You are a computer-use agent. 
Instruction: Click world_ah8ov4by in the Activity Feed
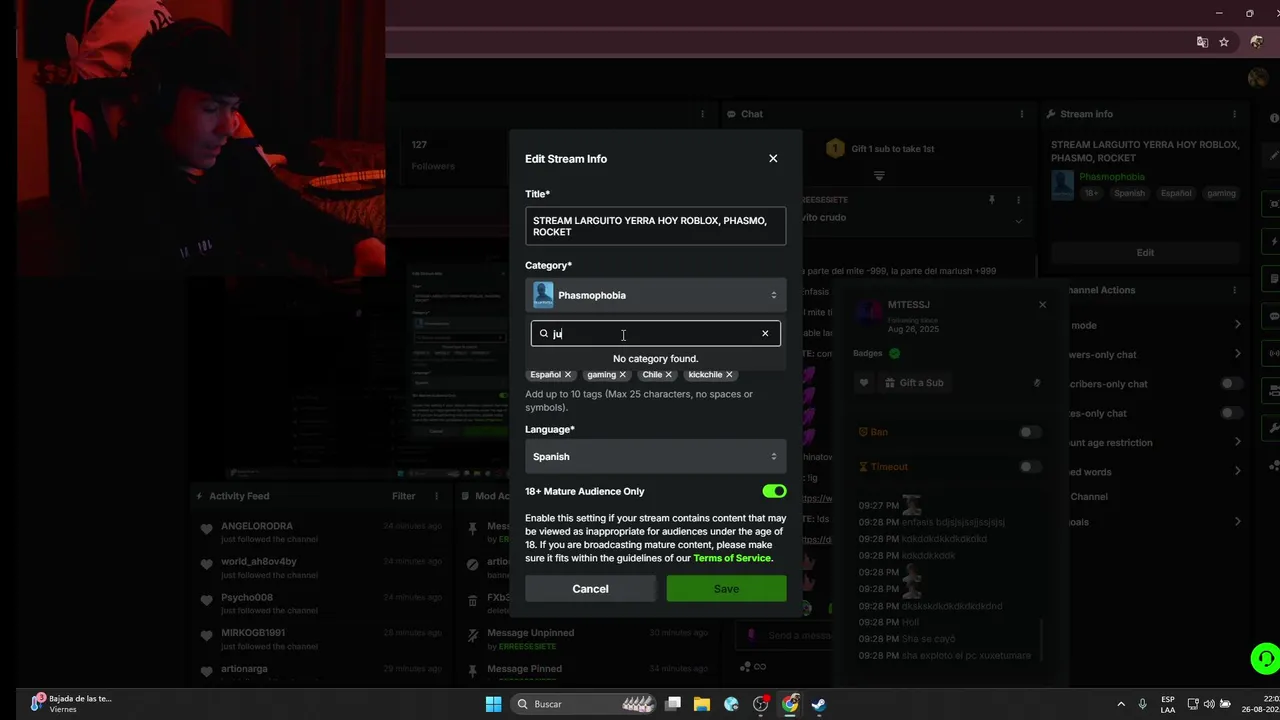259,562
